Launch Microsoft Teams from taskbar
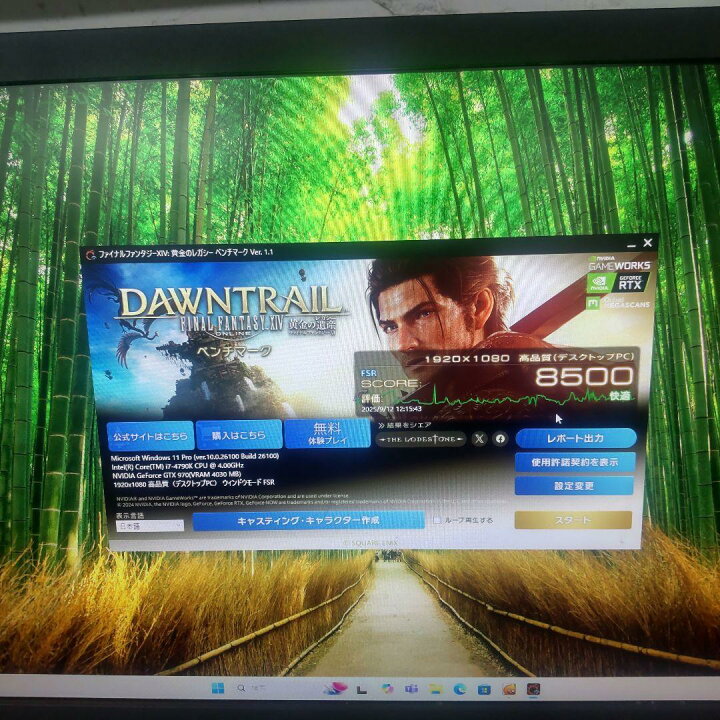 [411, 689]
